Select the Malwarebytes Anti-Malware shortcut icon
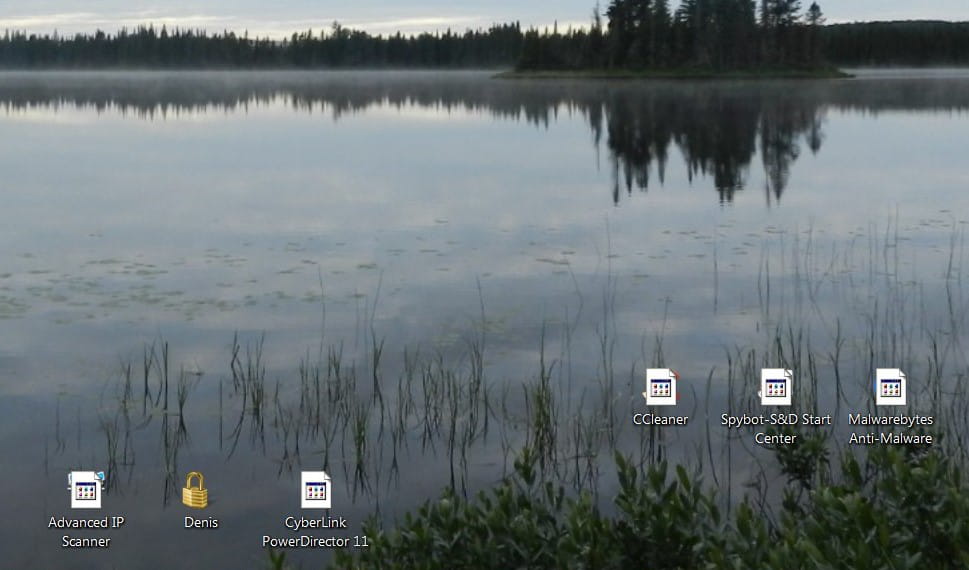The height and width of the screenshot is (570, 969). pyautogui.click(x=891, y=387)
